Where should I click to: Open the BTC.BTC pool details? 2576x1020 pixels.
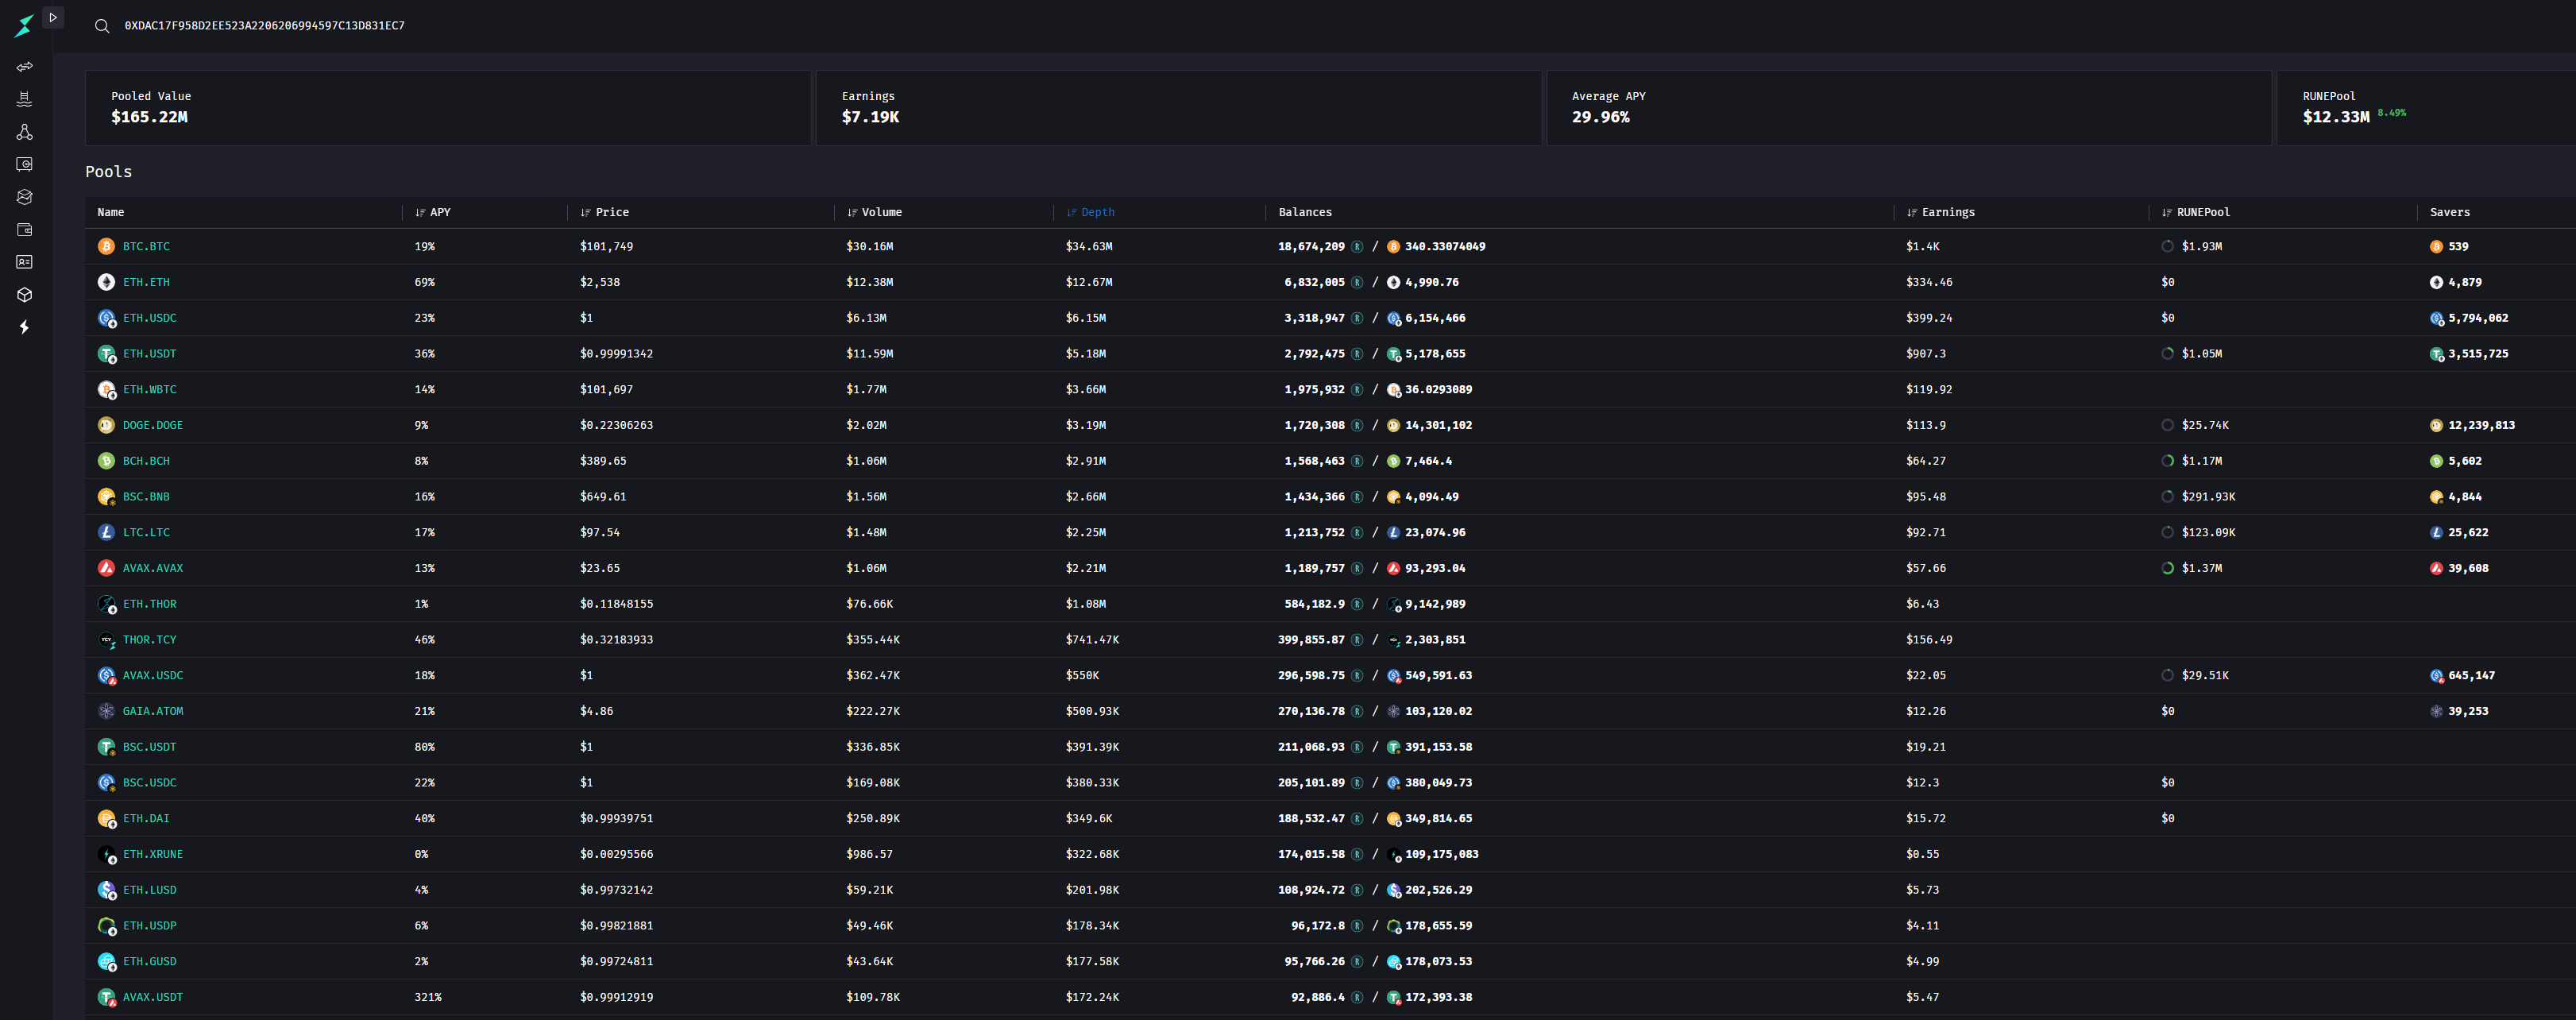146,246
